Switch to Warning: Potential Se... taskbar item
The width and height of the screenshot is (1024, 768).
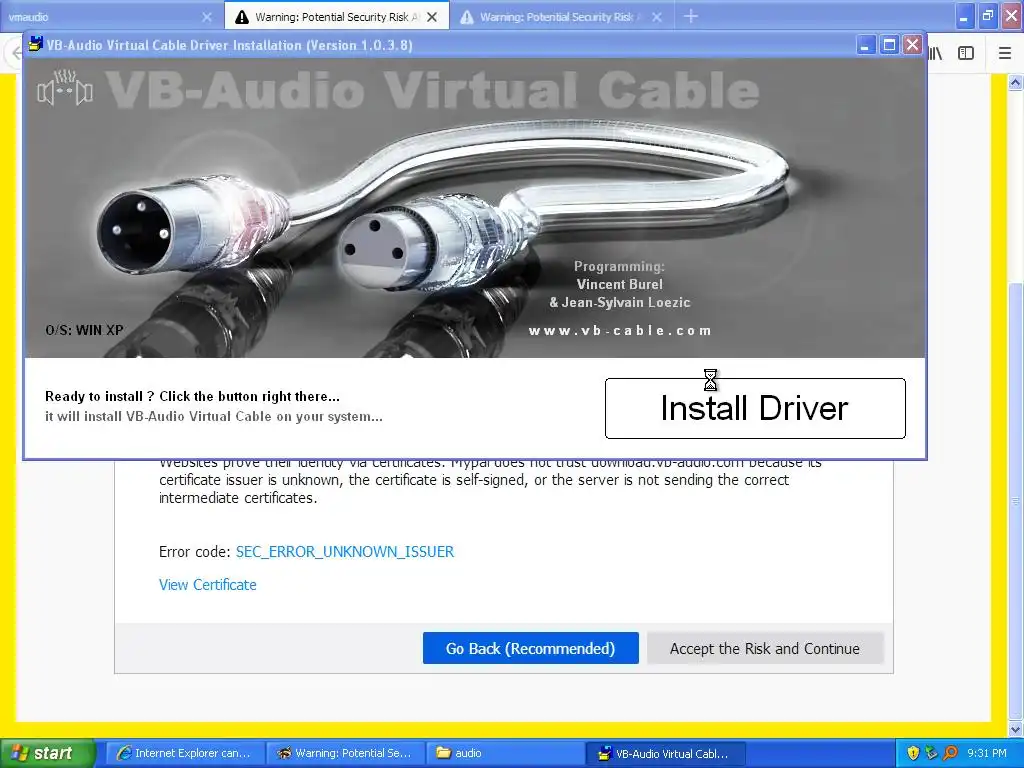point(345,753)
